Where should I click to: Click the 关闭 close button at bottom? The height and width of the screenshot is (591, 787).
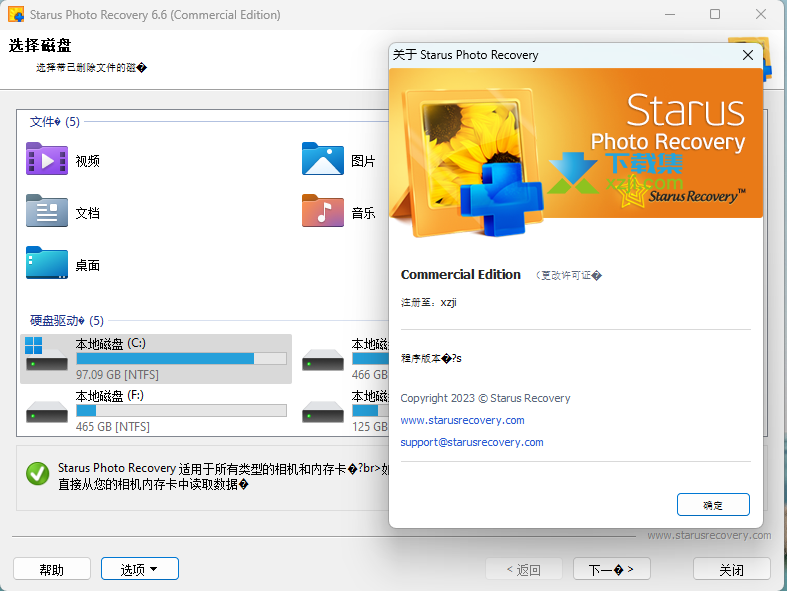point(732,569)
